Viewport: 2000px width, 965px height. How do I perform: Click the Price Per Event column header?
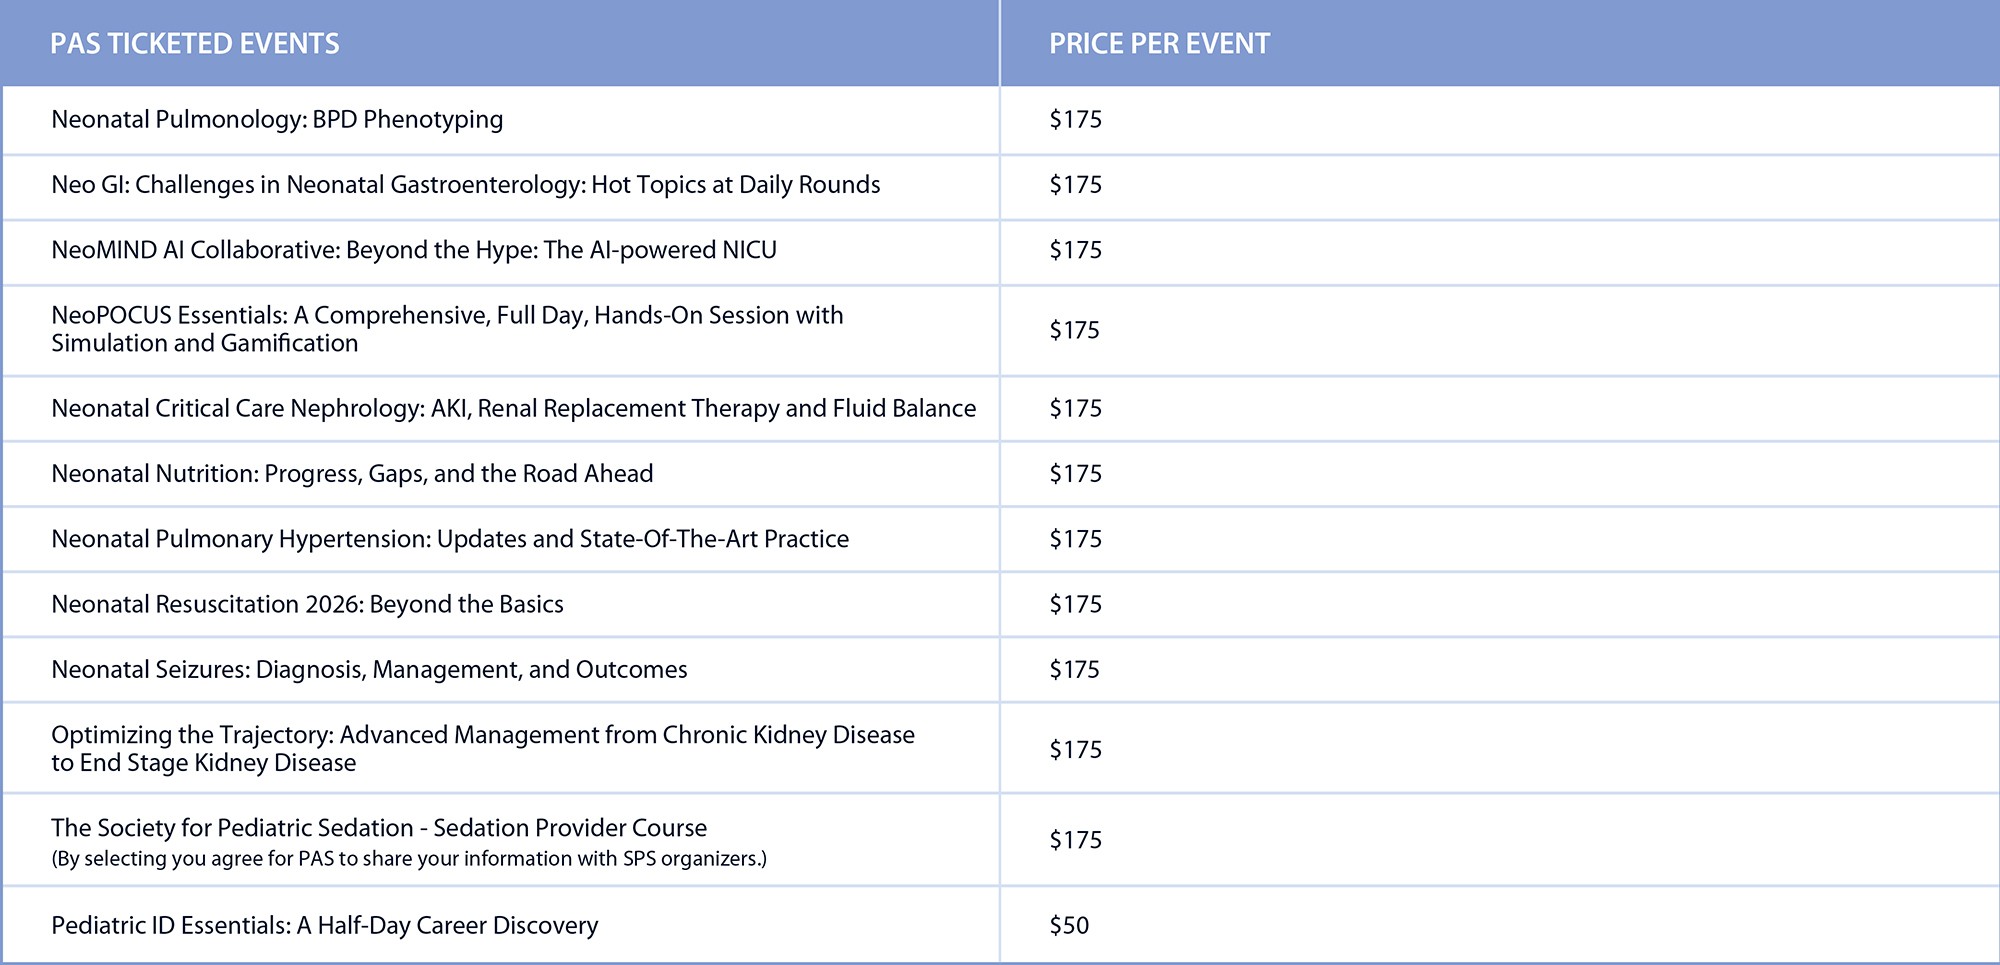1159,44
